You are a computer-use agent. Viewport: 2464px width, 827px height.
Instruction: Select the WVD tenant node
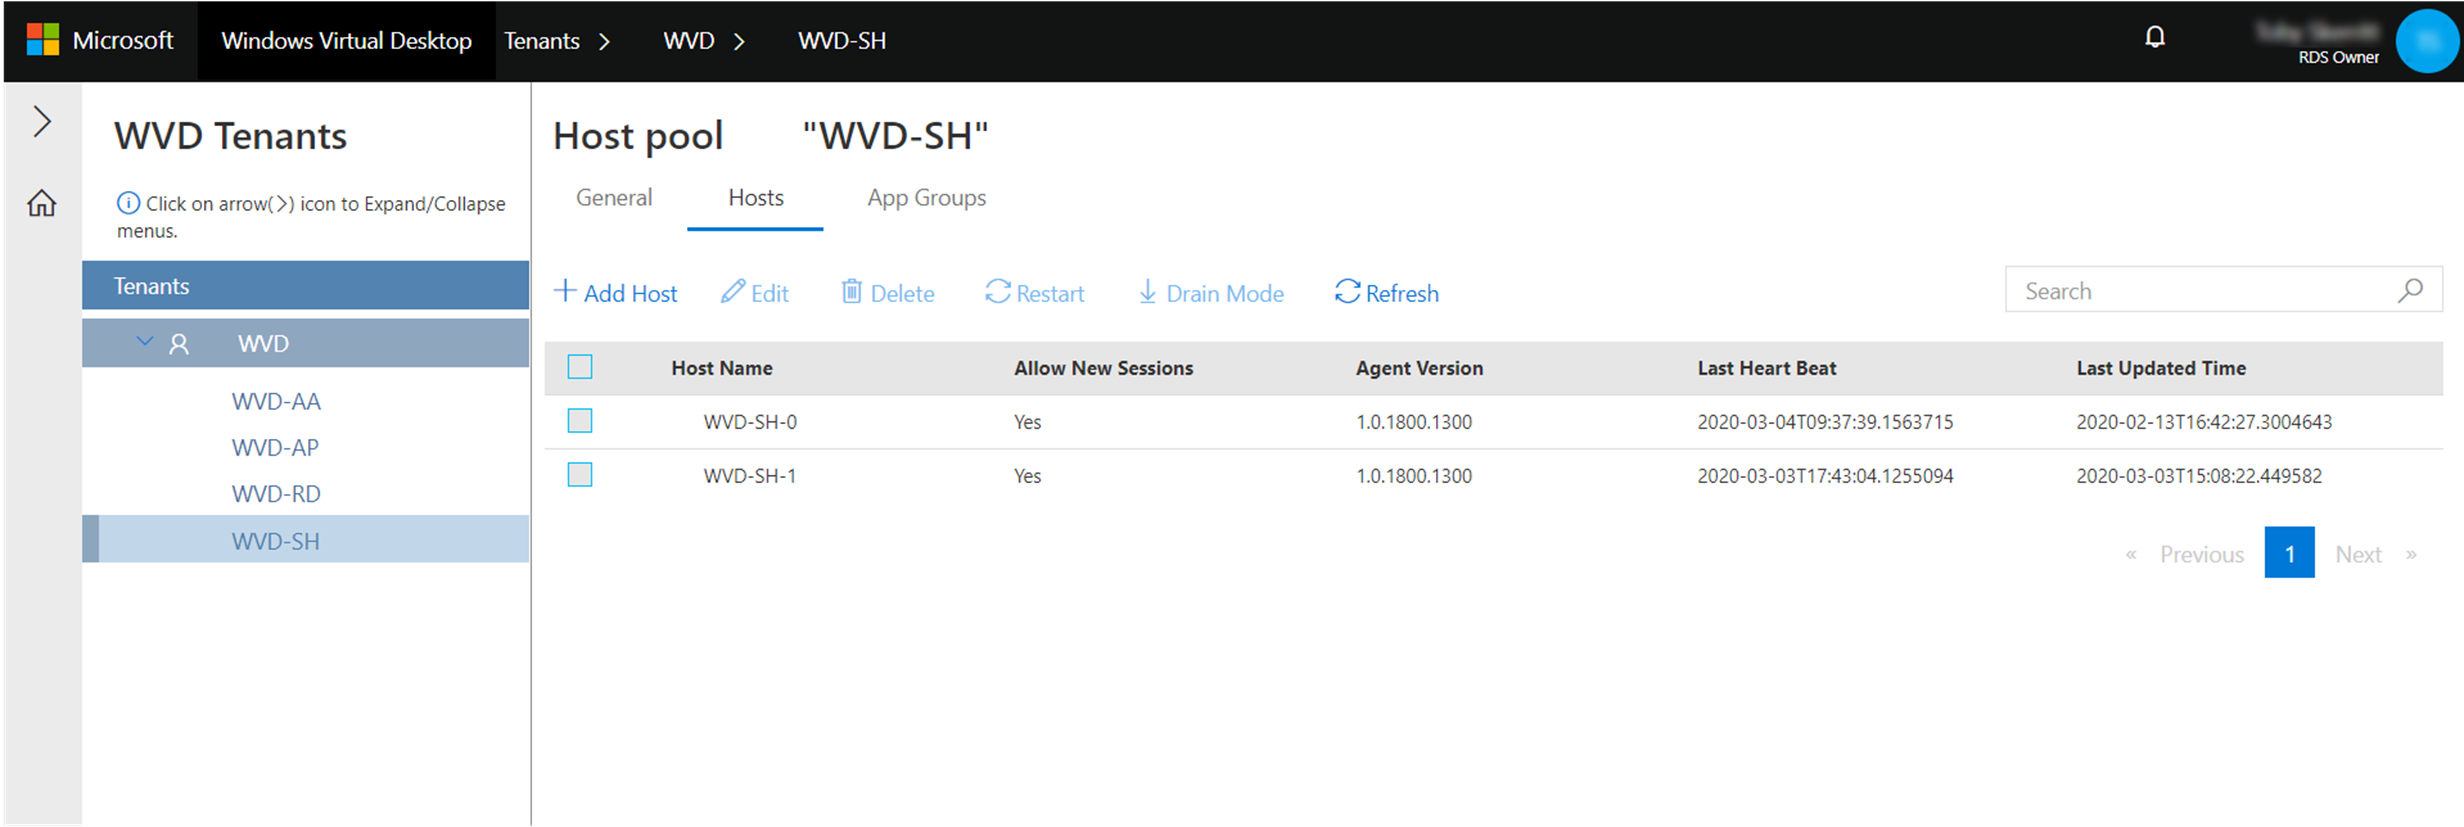pos(306,344)
